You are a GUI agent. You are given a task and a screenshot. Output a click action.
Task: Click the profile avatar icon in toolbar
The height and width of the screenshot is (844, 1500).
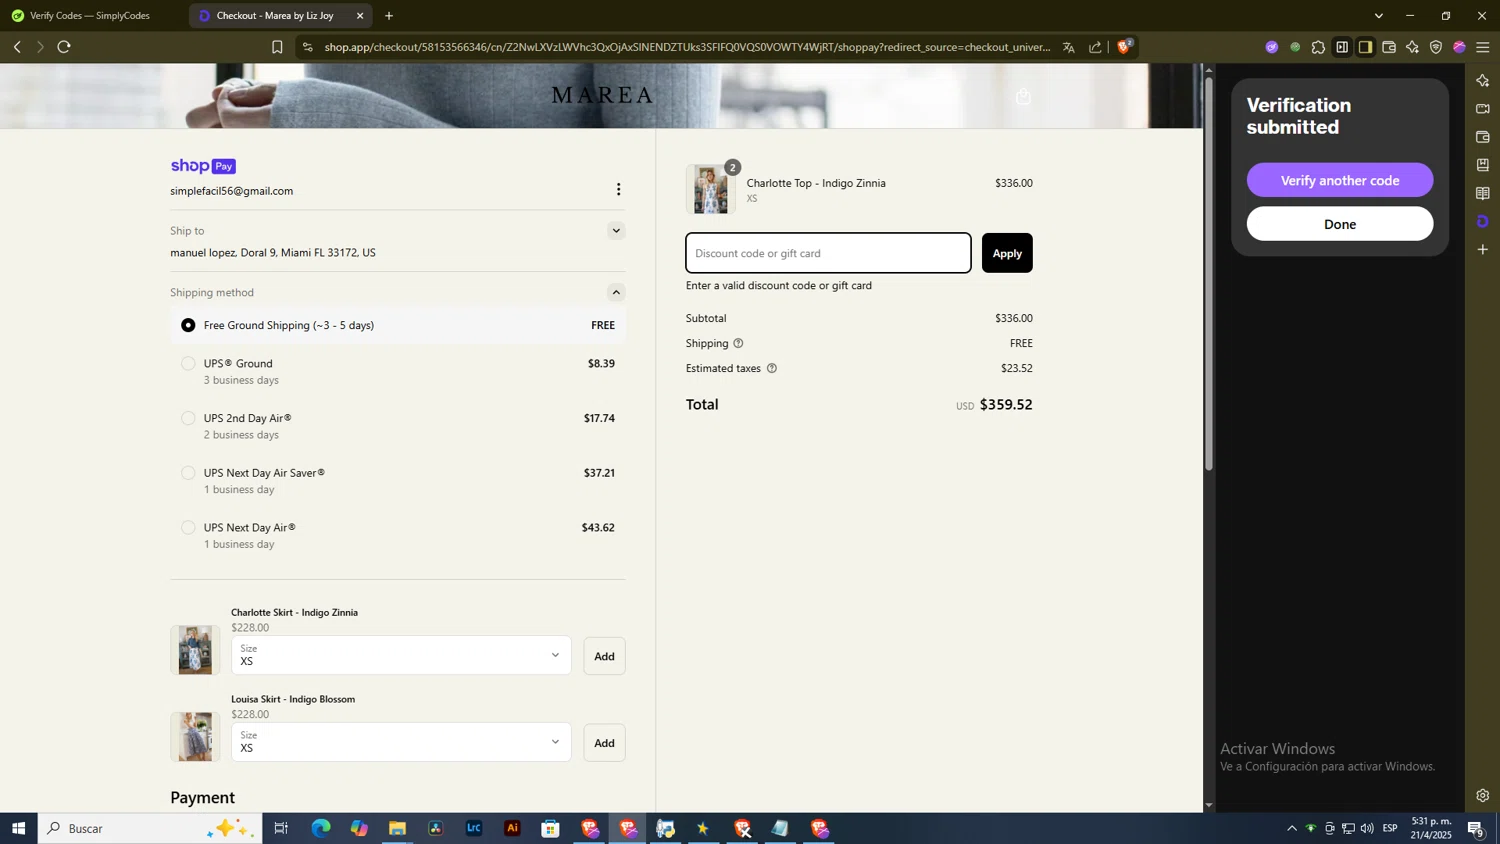pos(1459,47)
